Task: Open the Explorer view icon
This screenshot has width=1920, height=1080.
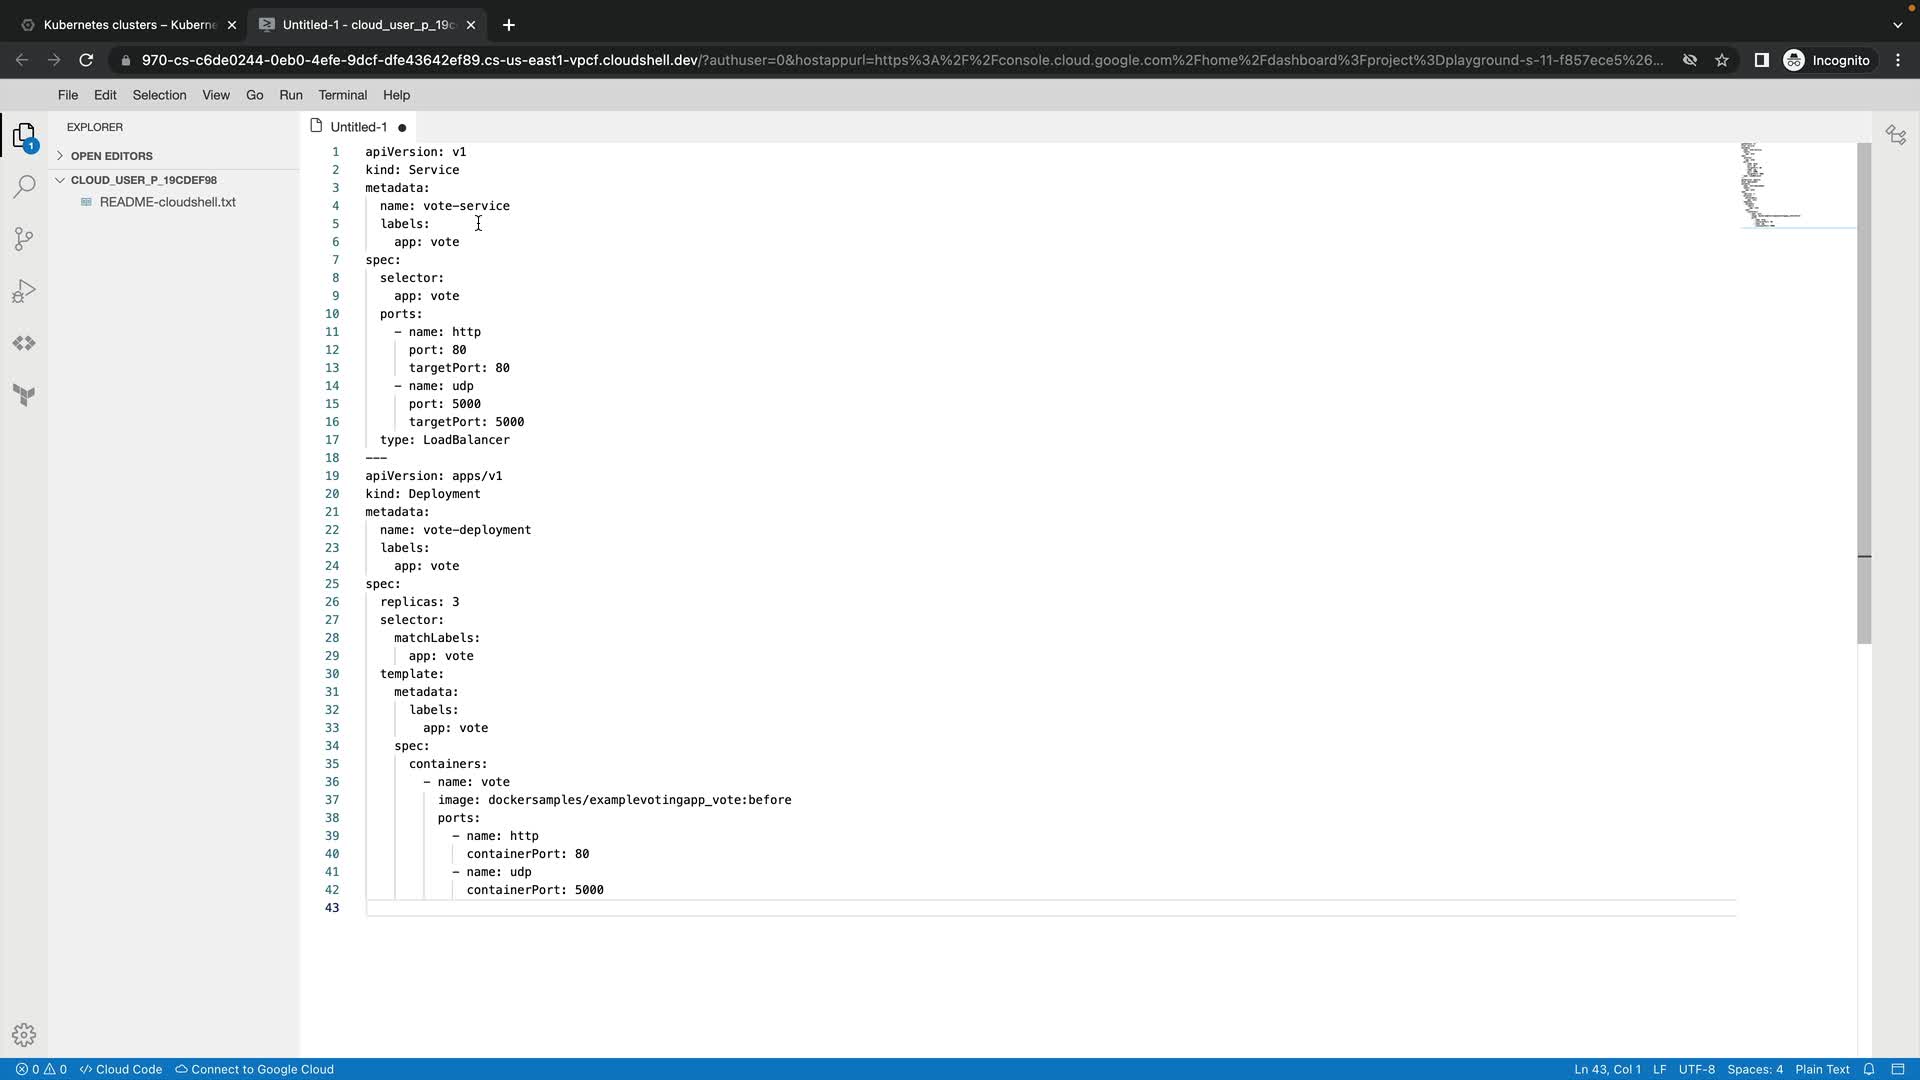Action: (x=24, y=136)
